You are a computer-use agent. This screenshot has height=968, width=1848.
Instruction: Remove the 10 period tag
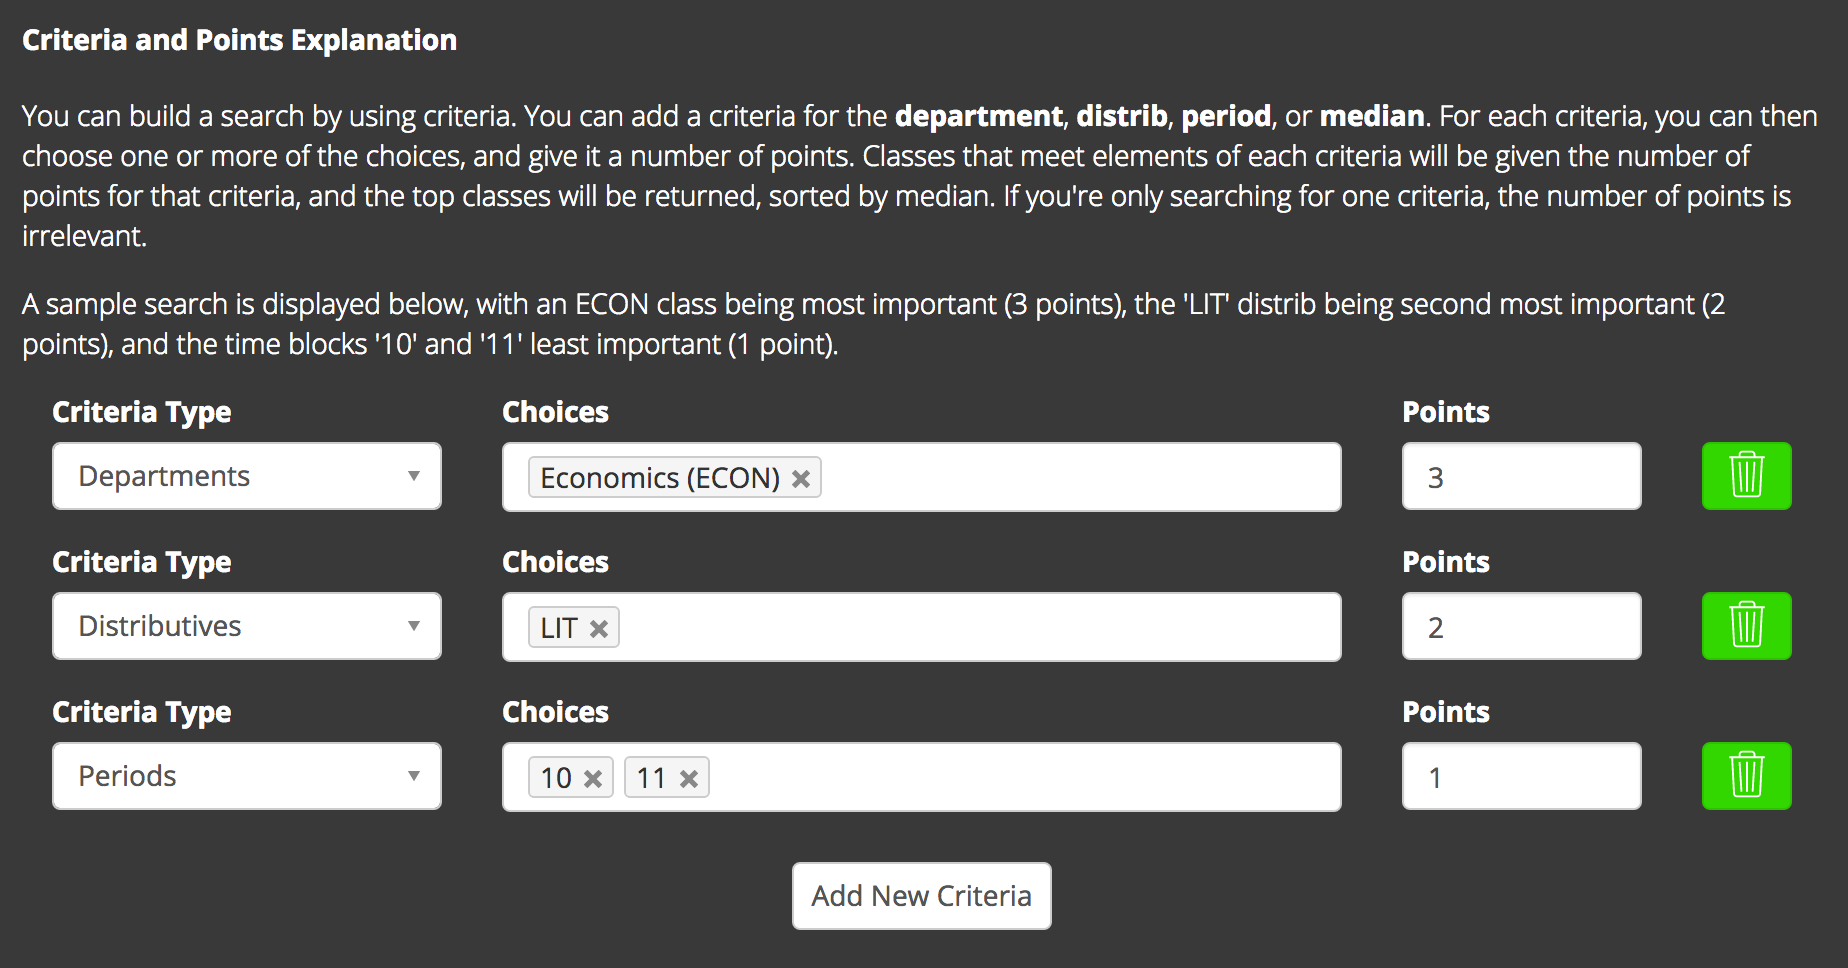[593, 779]
